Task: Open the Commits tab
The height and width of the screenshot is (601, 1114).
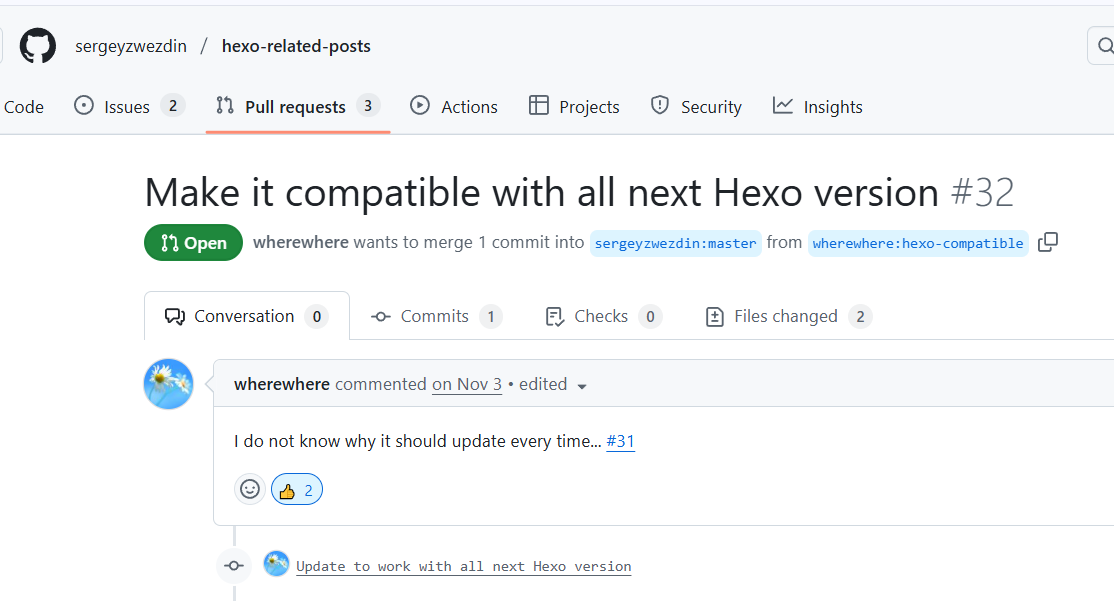Action: point(435,317)
